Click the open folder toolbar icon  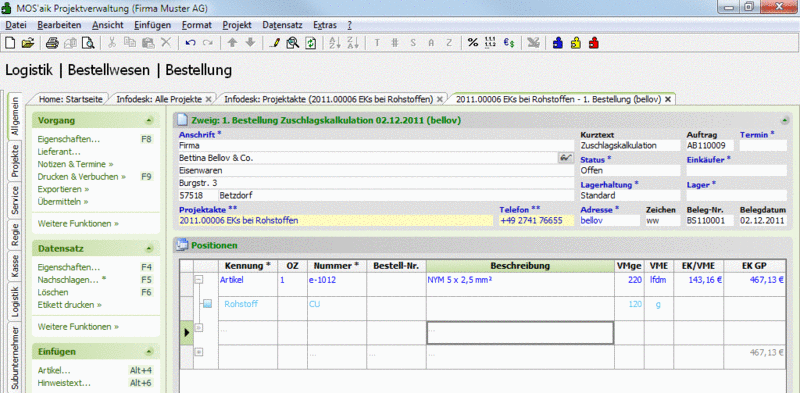28,43
